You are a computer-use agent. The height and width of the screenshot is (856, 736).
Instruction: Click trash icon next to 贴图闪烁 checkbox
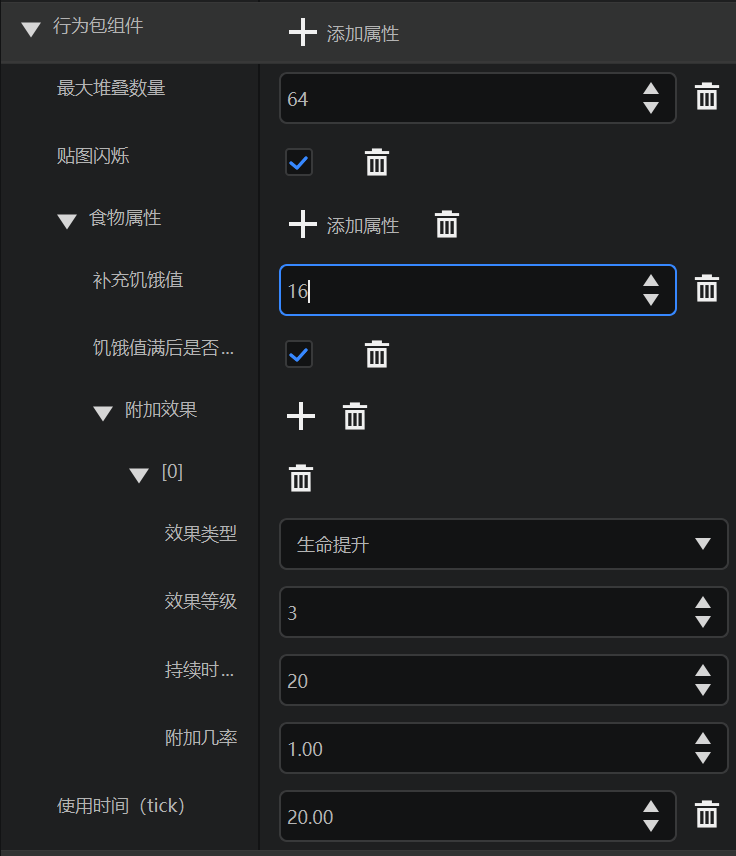377,162
